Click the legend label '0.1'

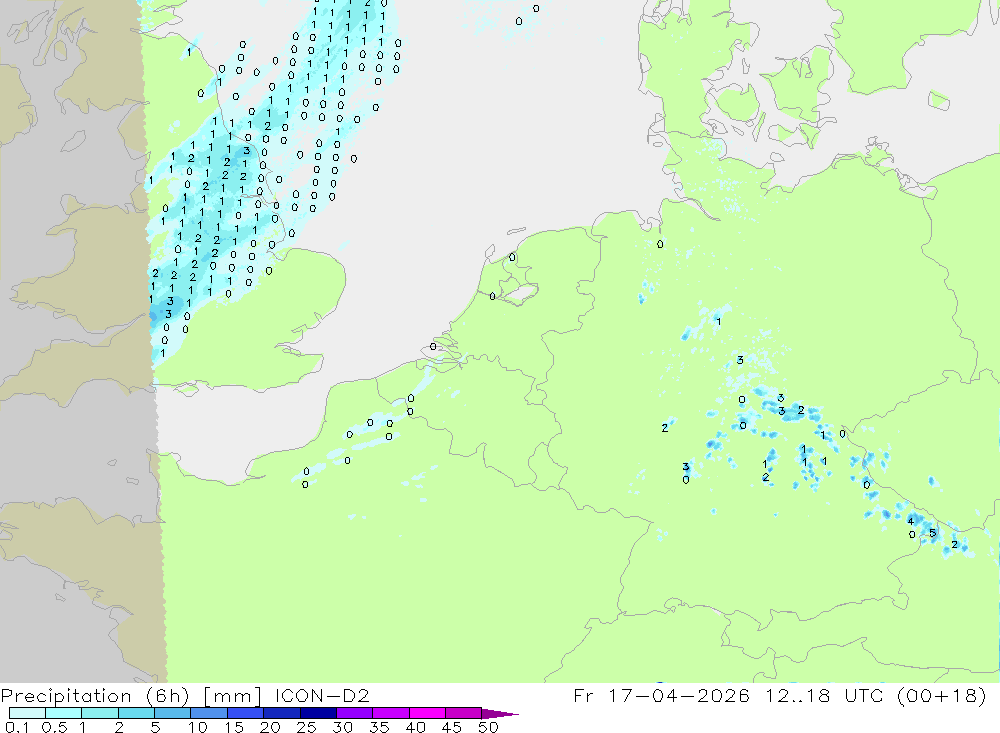pos(17,727)
